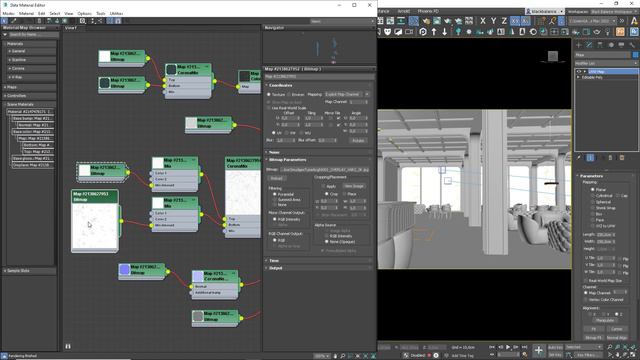Select Editable Poly in modifier stack
The height and width of the screenshot is (360, 640).
[x=592, y=77]
